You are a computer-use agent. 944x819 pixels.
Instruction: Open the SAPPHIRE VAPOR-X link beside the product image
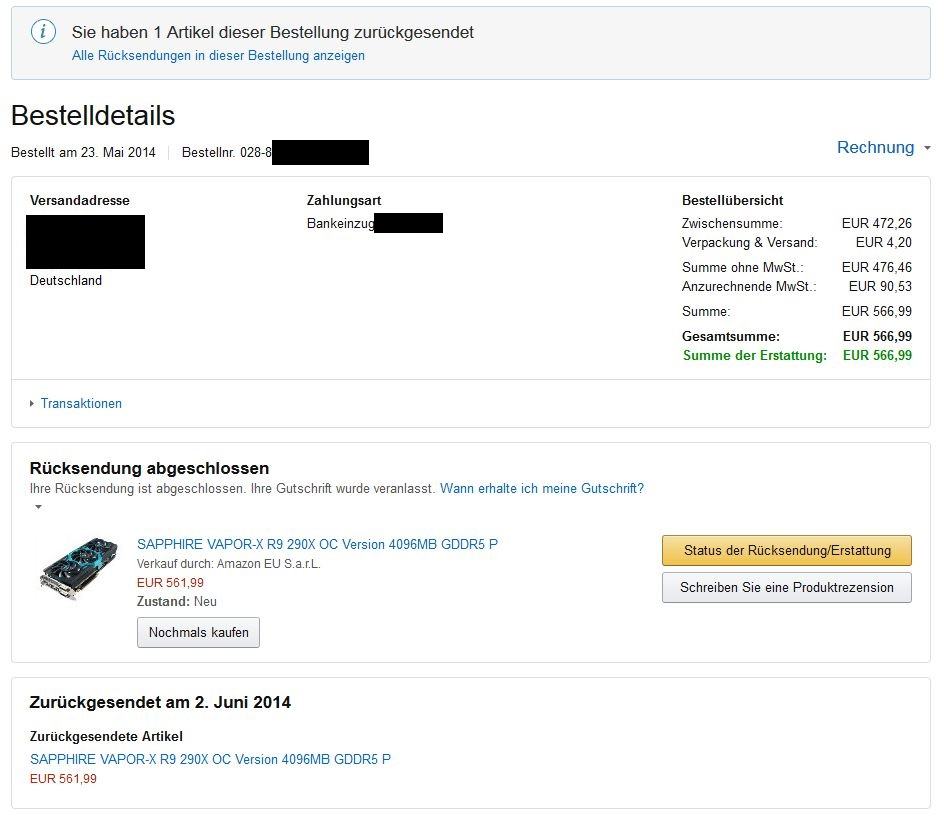pyautogui.click(x=317, y=544)
